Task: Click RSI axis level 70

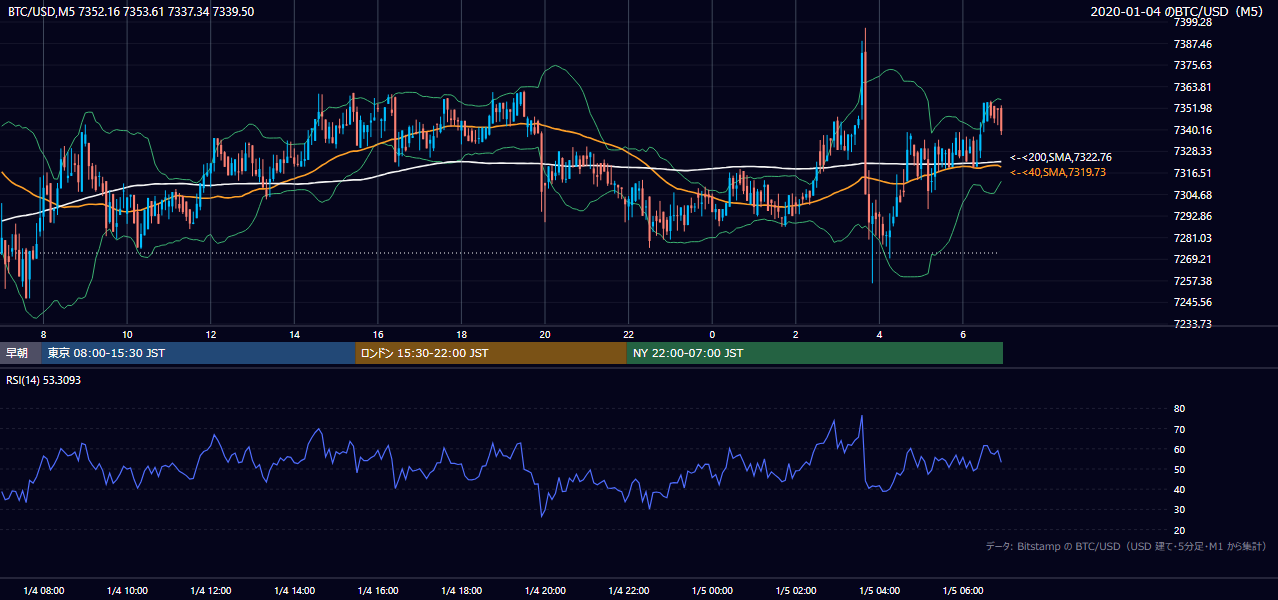Action: pyautogui.click(x=1180, y=429)
